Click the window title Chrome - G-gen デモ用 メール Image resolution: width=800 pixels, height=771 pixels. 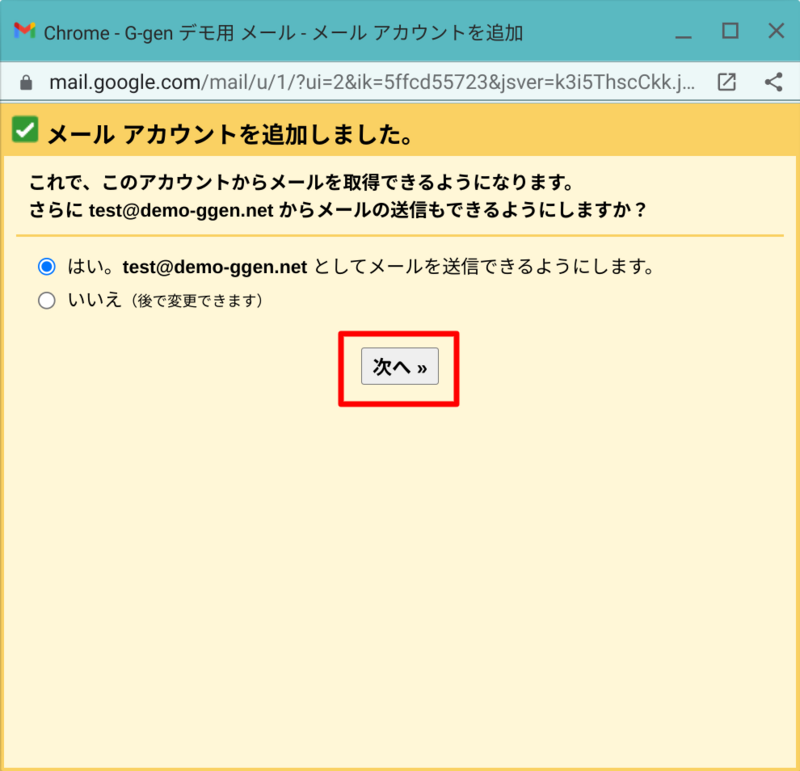[x=283, y=33]
